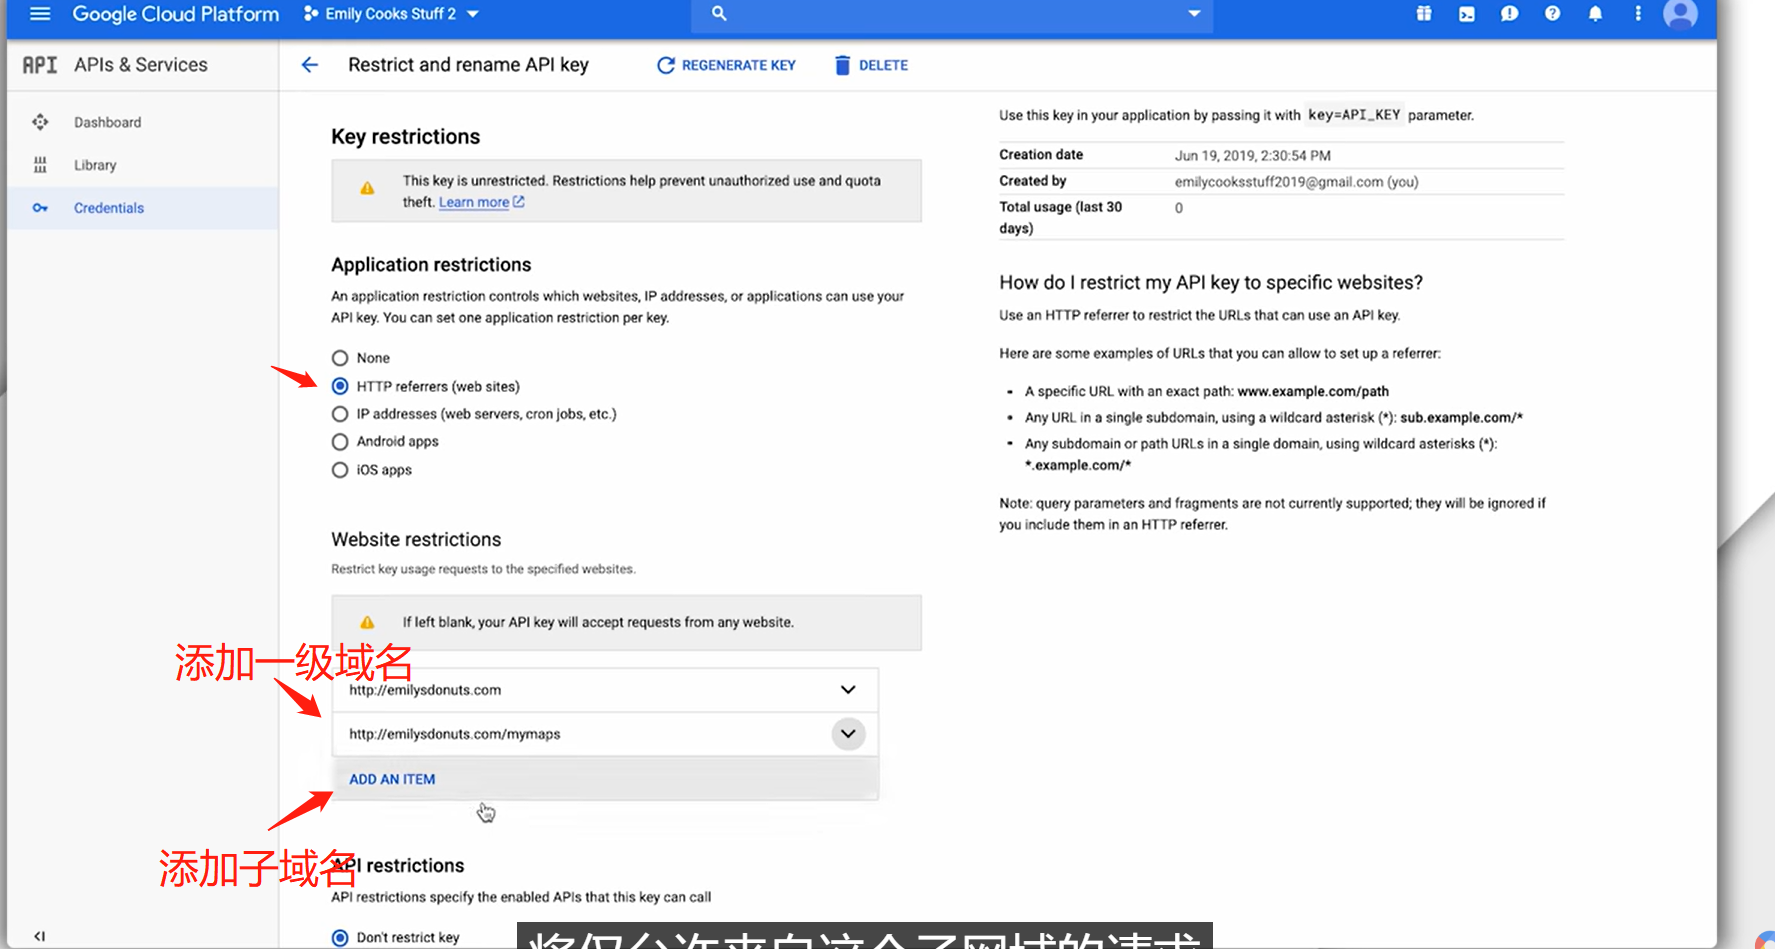Screen dimensions: 1775x949
Task: Click the API logo icon
Action: (40, 65)
